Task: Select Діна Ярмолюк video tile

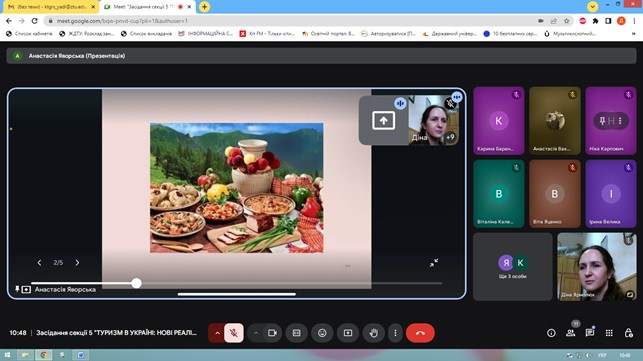Action: (597, 267)
